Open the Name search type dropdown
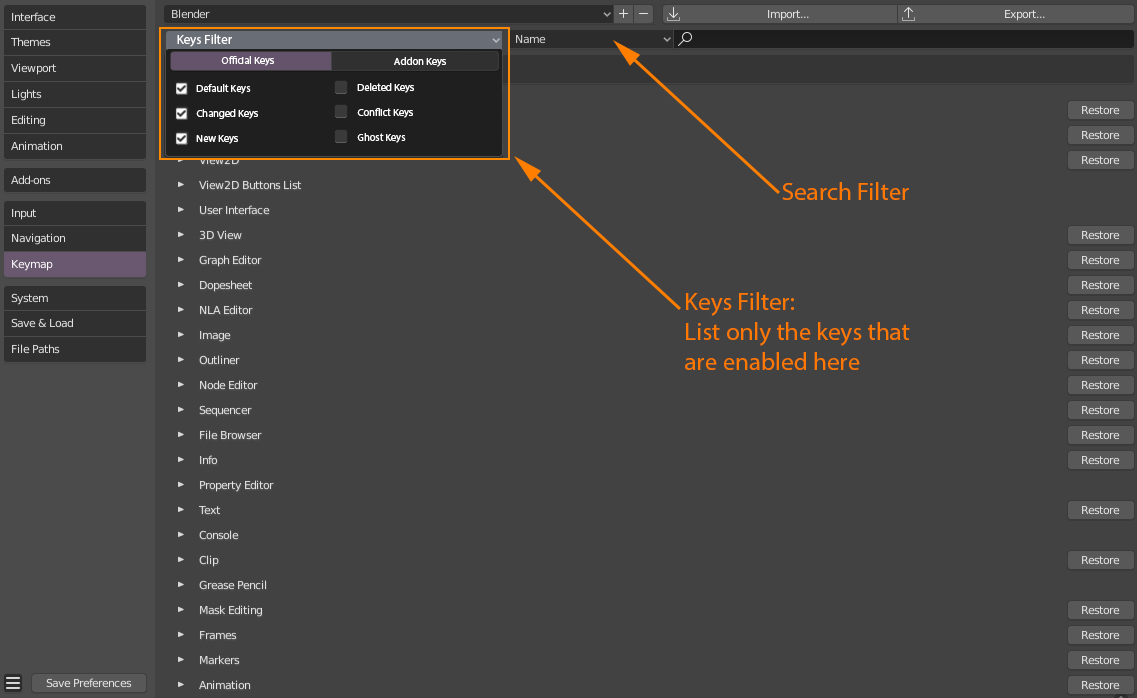The width and height of the screenshot is (1137, 698). 592,39
